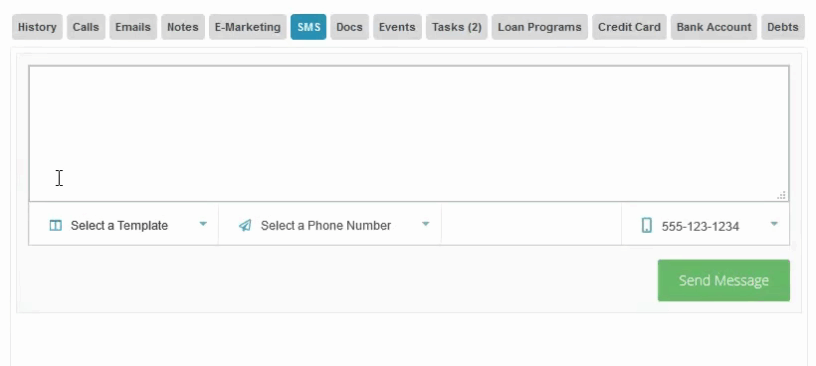Click the paper plane send icon
Image resolution: width=816 pixels, height=366 pixels.
click(245, 225)
